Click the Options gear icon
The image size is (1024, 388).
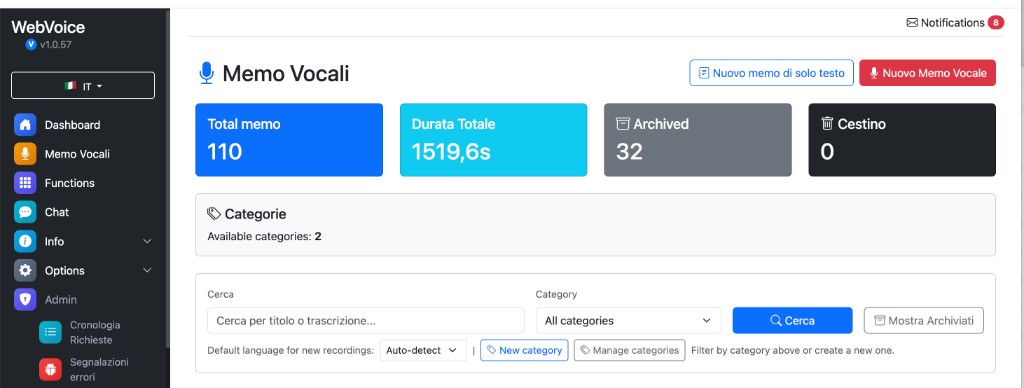[25, 270]
